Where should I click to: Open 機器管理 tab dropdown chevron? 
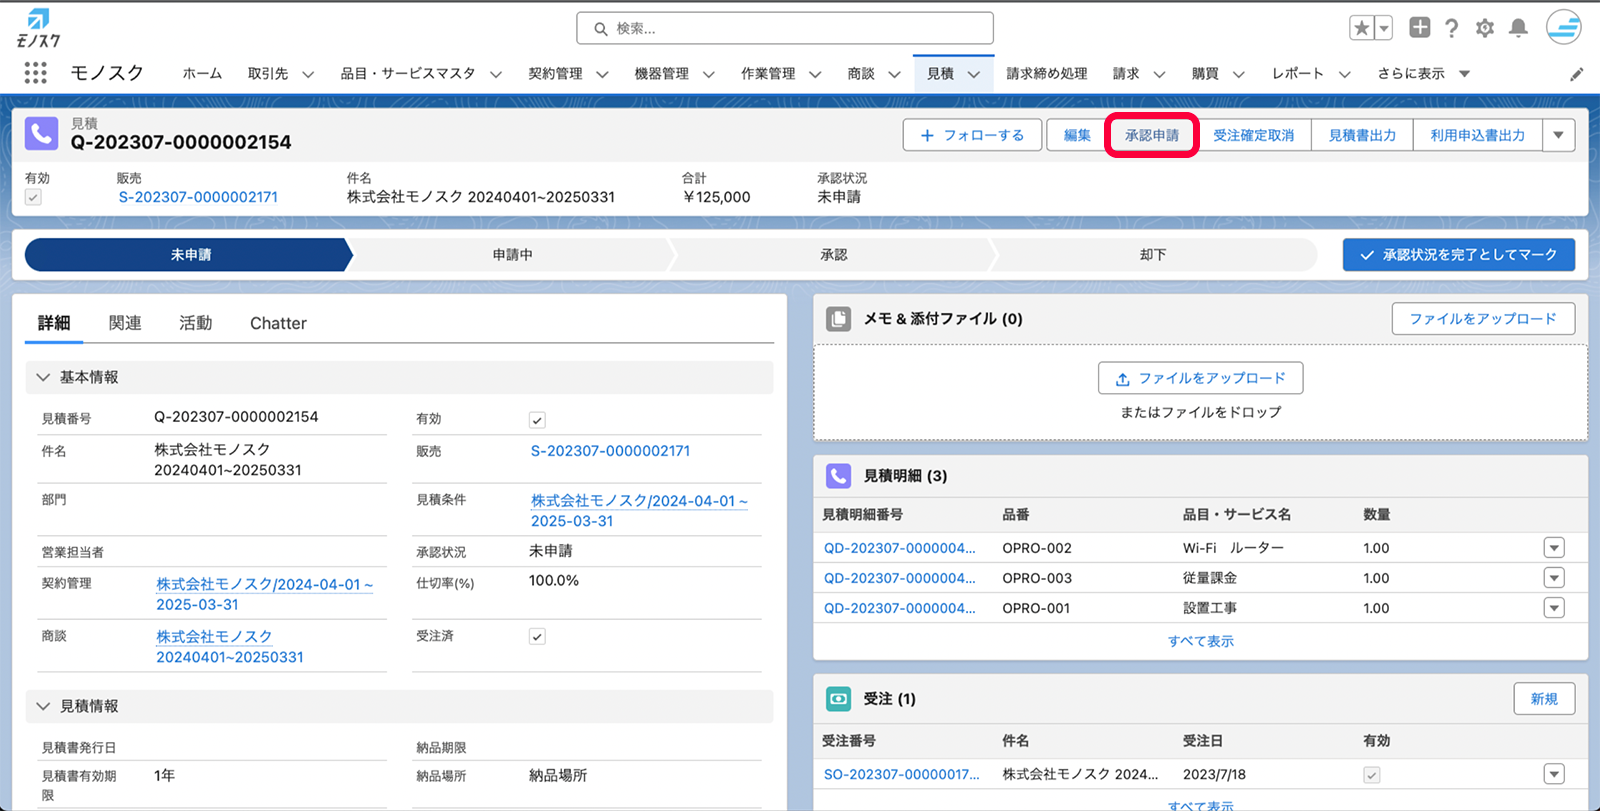click(x=708, y=74)
